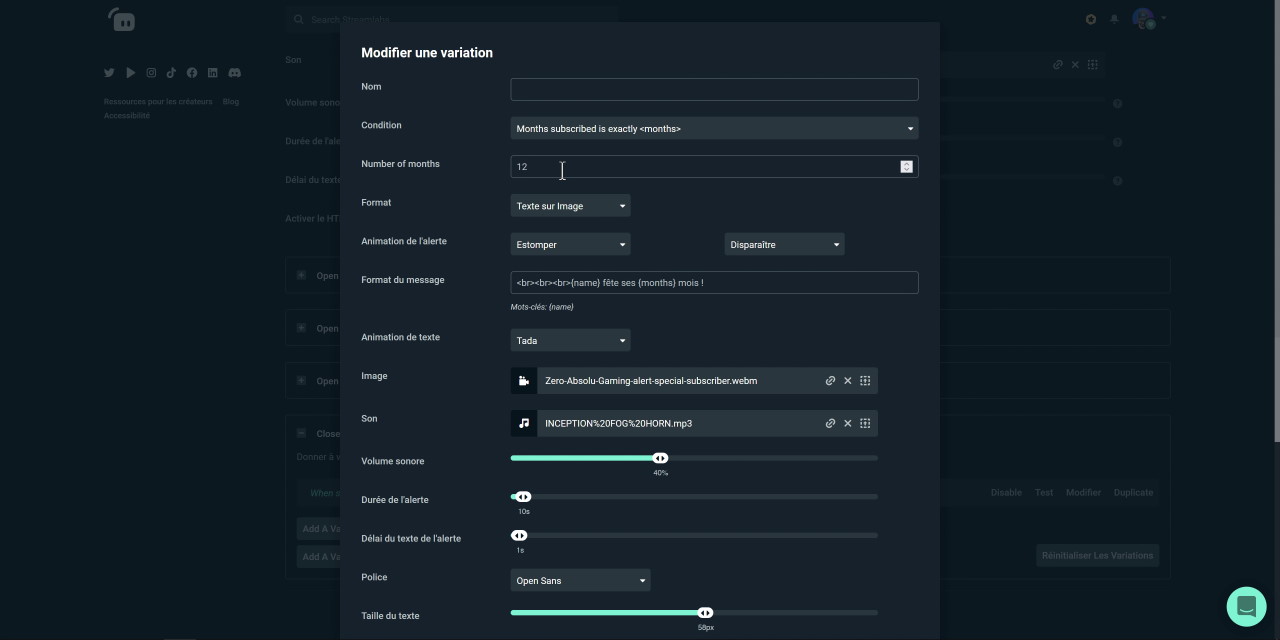
Task: Open the Disparaître exit animation dropdown
Action: point(784,245)
